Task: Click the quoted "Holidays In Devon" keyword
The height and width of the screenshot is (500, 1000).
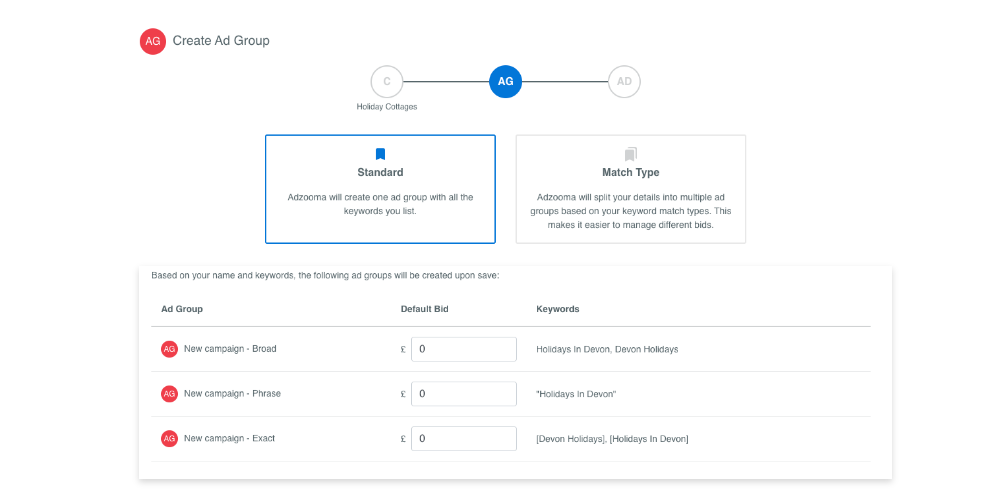Action: 576,394
